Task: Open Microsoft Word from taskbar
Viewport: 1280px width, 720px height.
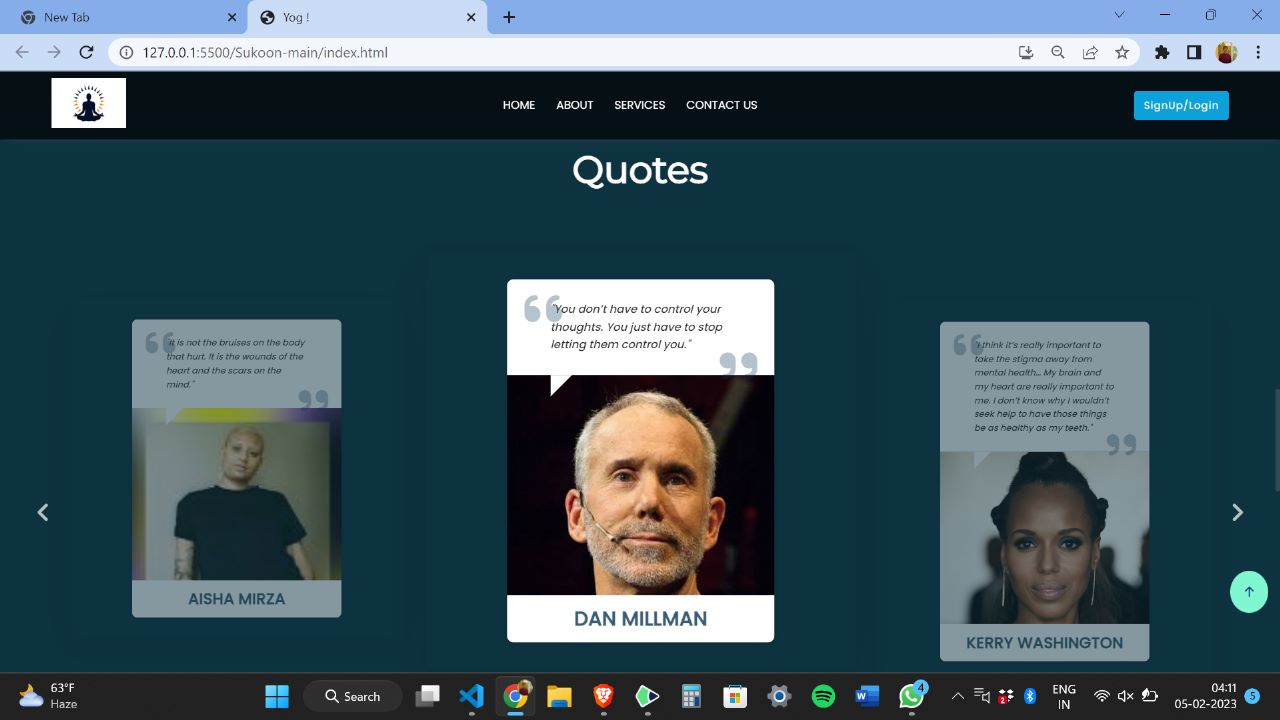Action: tap(867, 696)
